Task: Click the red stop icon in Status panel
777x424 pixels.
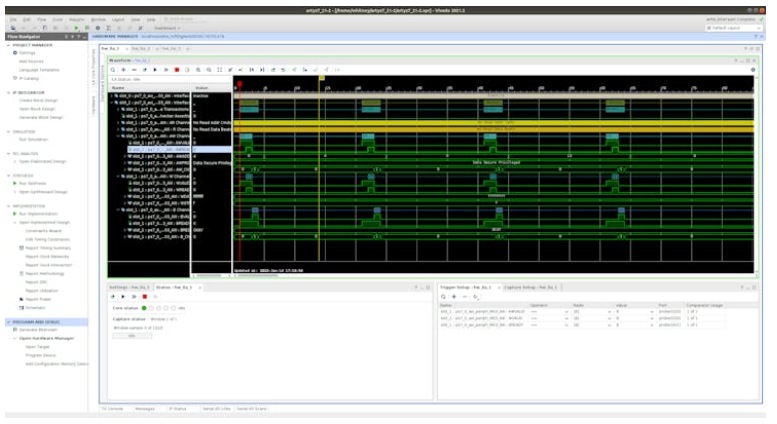Action: [143, 296]
